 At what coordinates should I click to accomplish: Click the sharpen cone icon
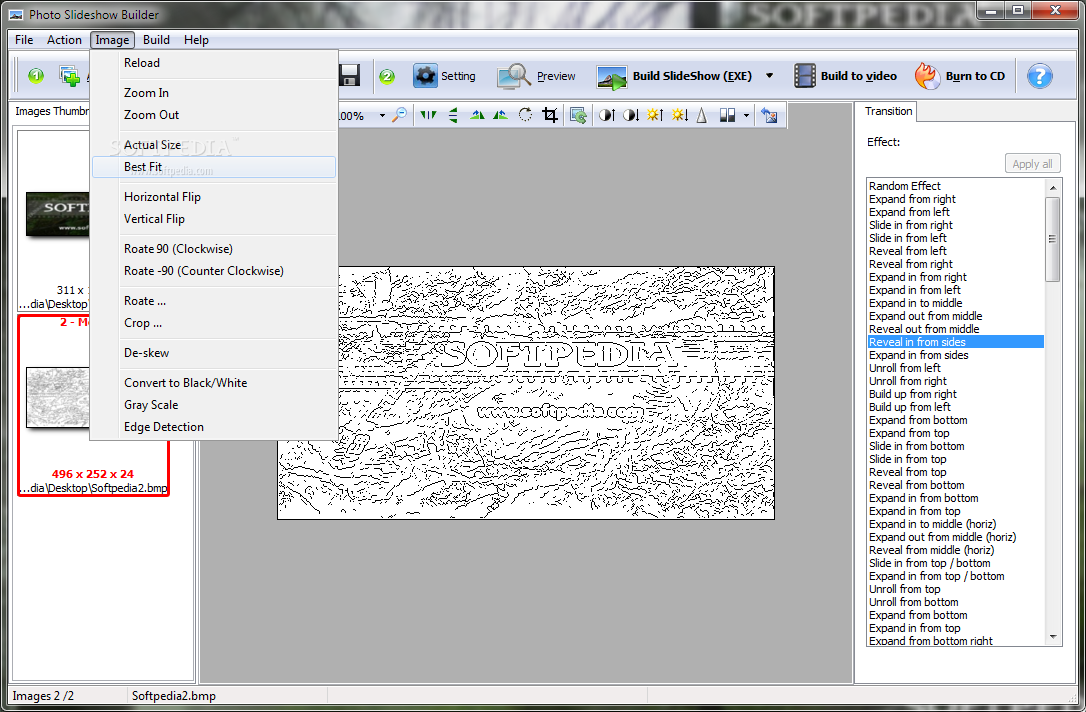coord(702,115)
